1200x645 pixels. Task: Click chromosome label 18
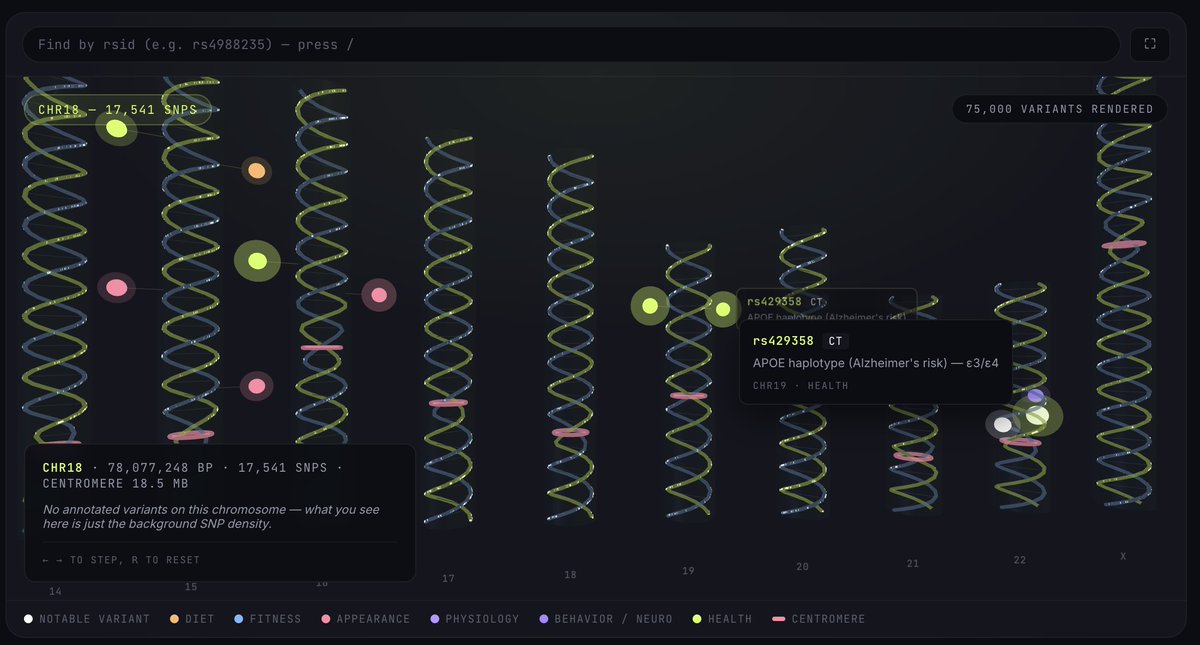(570, 575)
